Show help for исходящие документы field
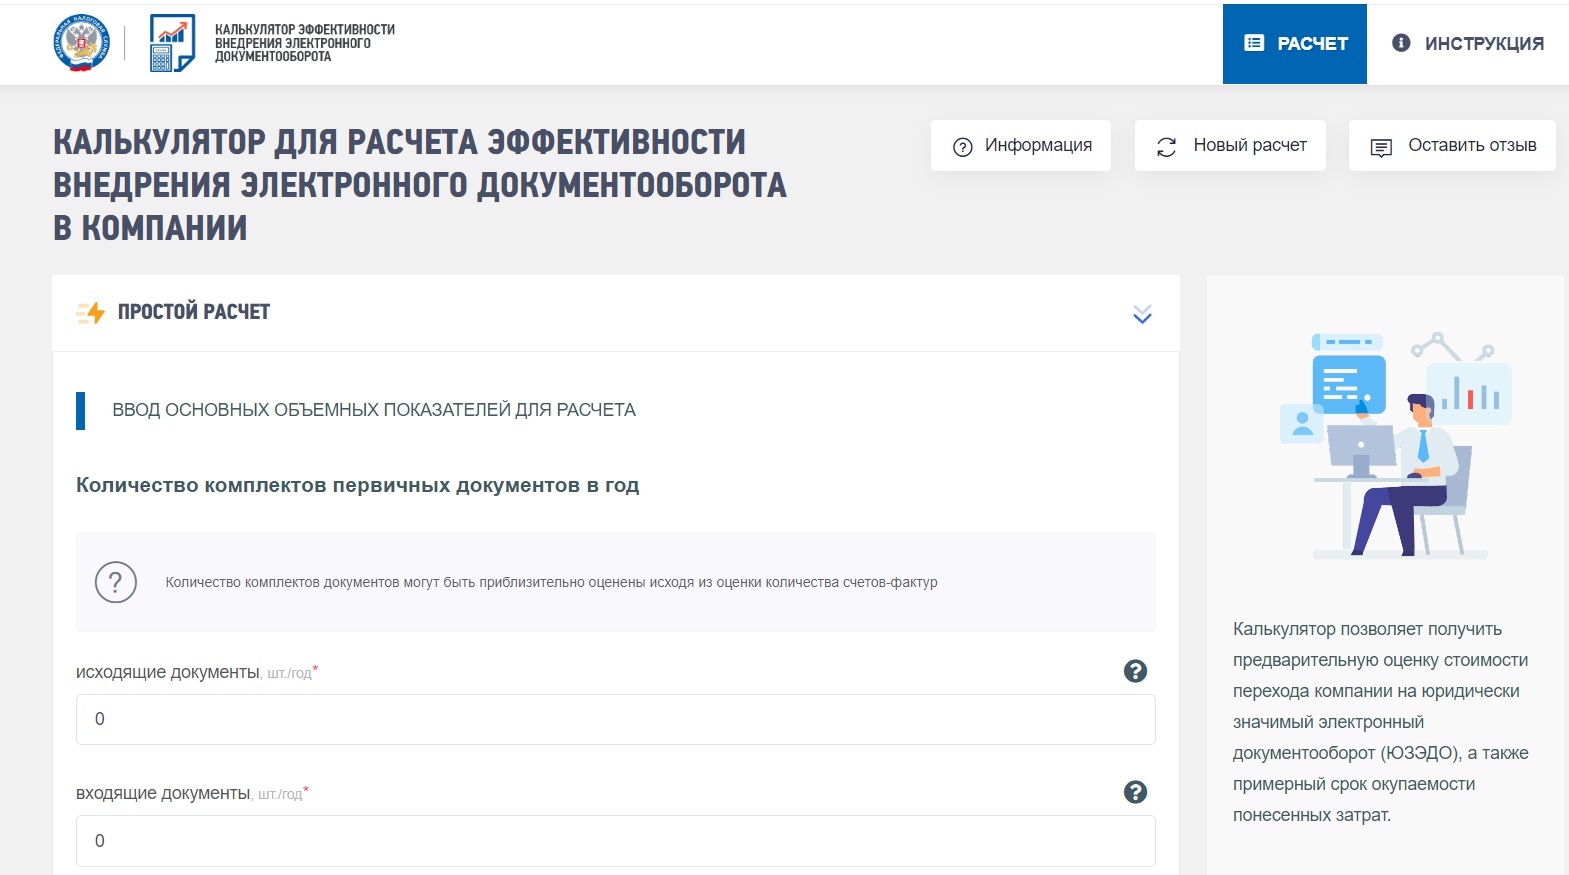This screenshot has height=875, width=1569. pos(1135,671)
